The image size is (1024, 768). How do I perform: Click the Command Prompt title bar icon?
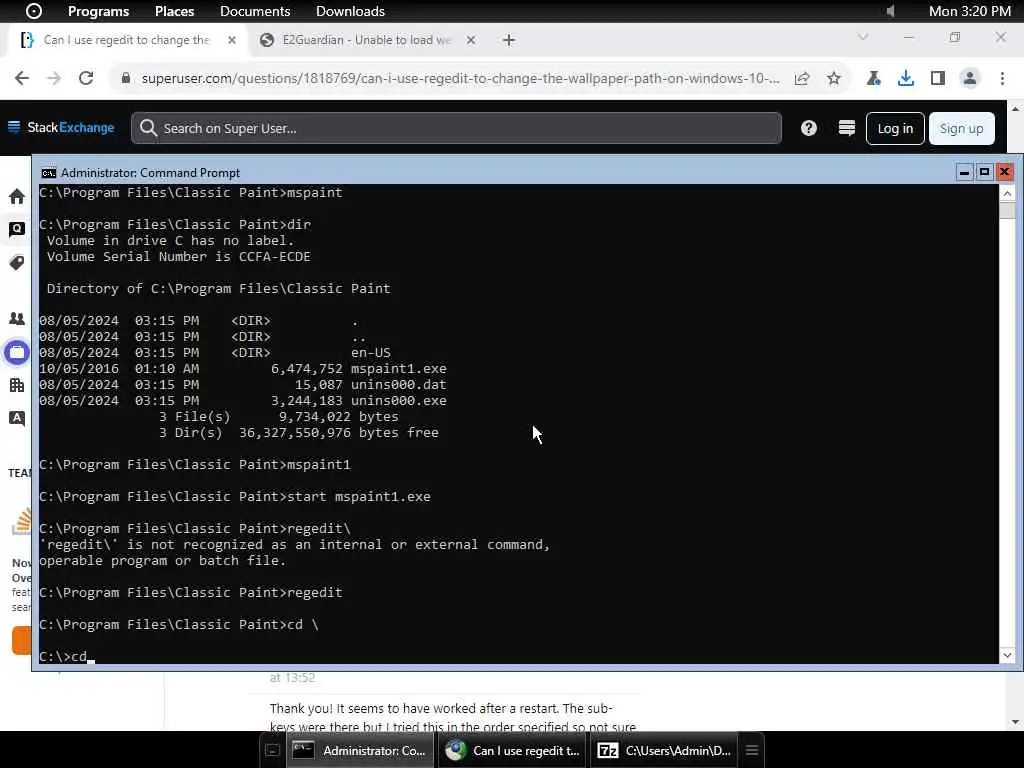click(48, 173)
